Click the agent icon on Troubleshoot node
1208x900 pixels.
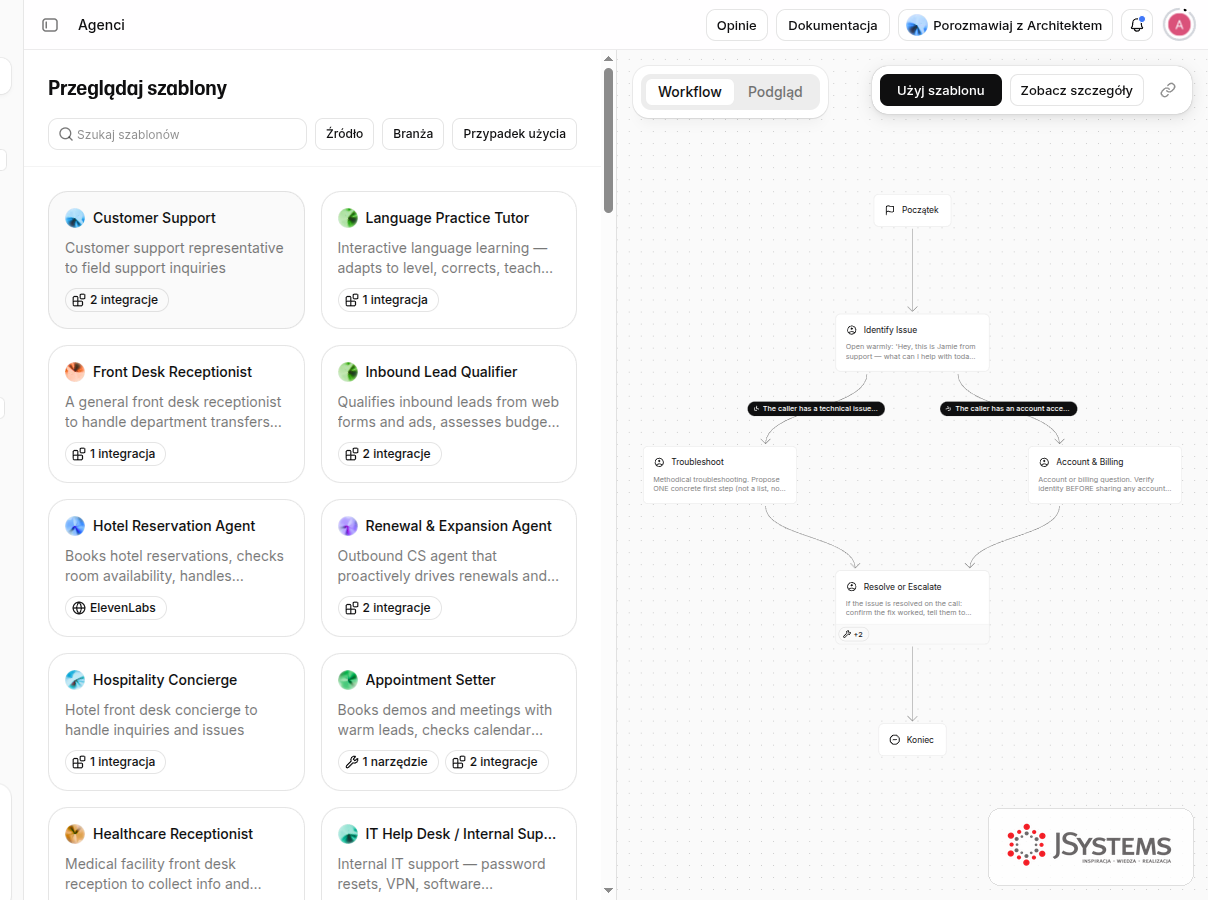click(659, 462)
